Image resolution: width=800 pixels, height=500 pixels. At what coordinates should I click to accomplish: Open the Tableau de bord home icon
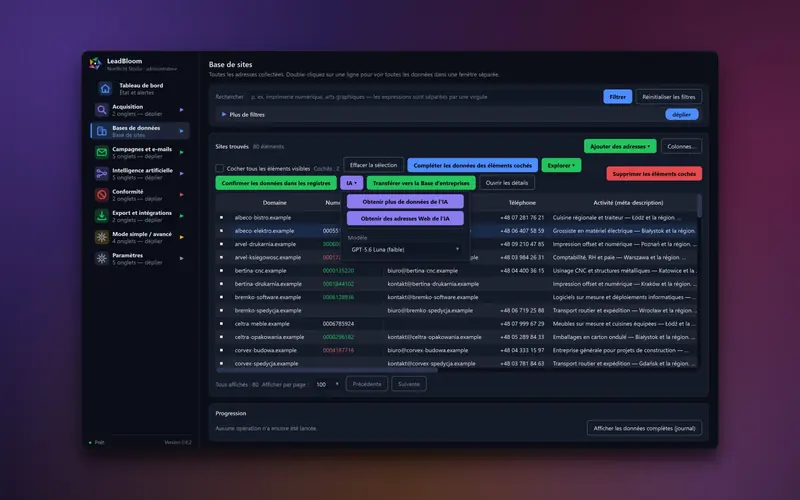105,89
